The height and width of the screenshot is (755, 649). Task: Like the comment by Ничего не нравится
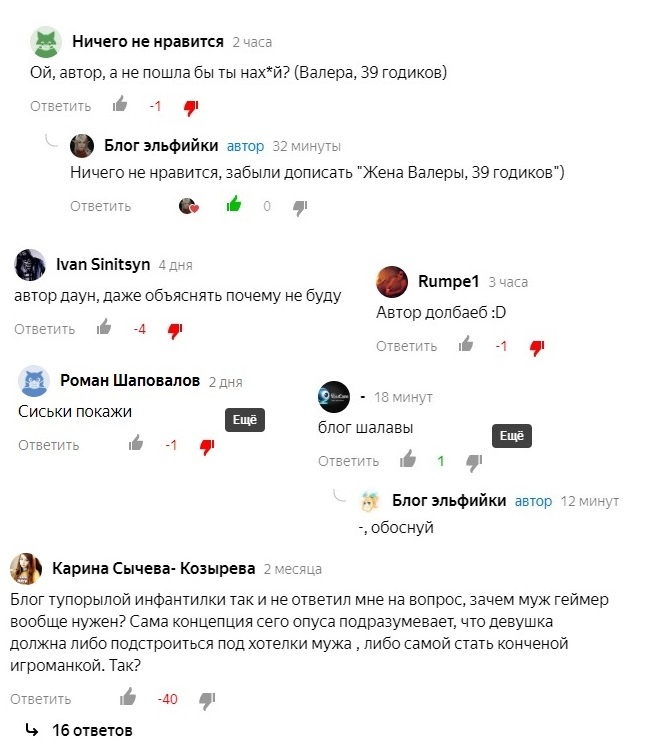120,104
